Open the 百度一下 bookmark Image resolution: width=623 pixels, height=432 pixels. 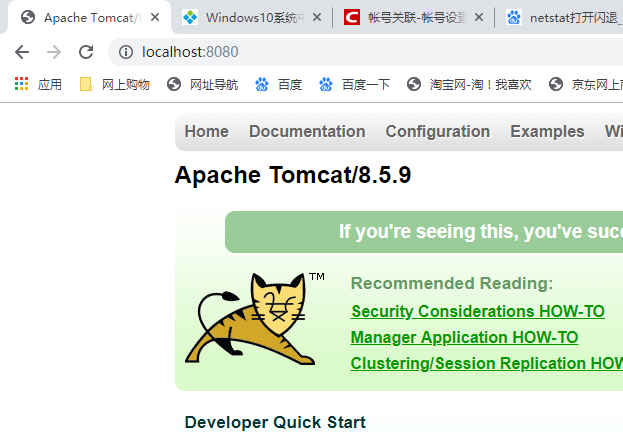(354, 84)
